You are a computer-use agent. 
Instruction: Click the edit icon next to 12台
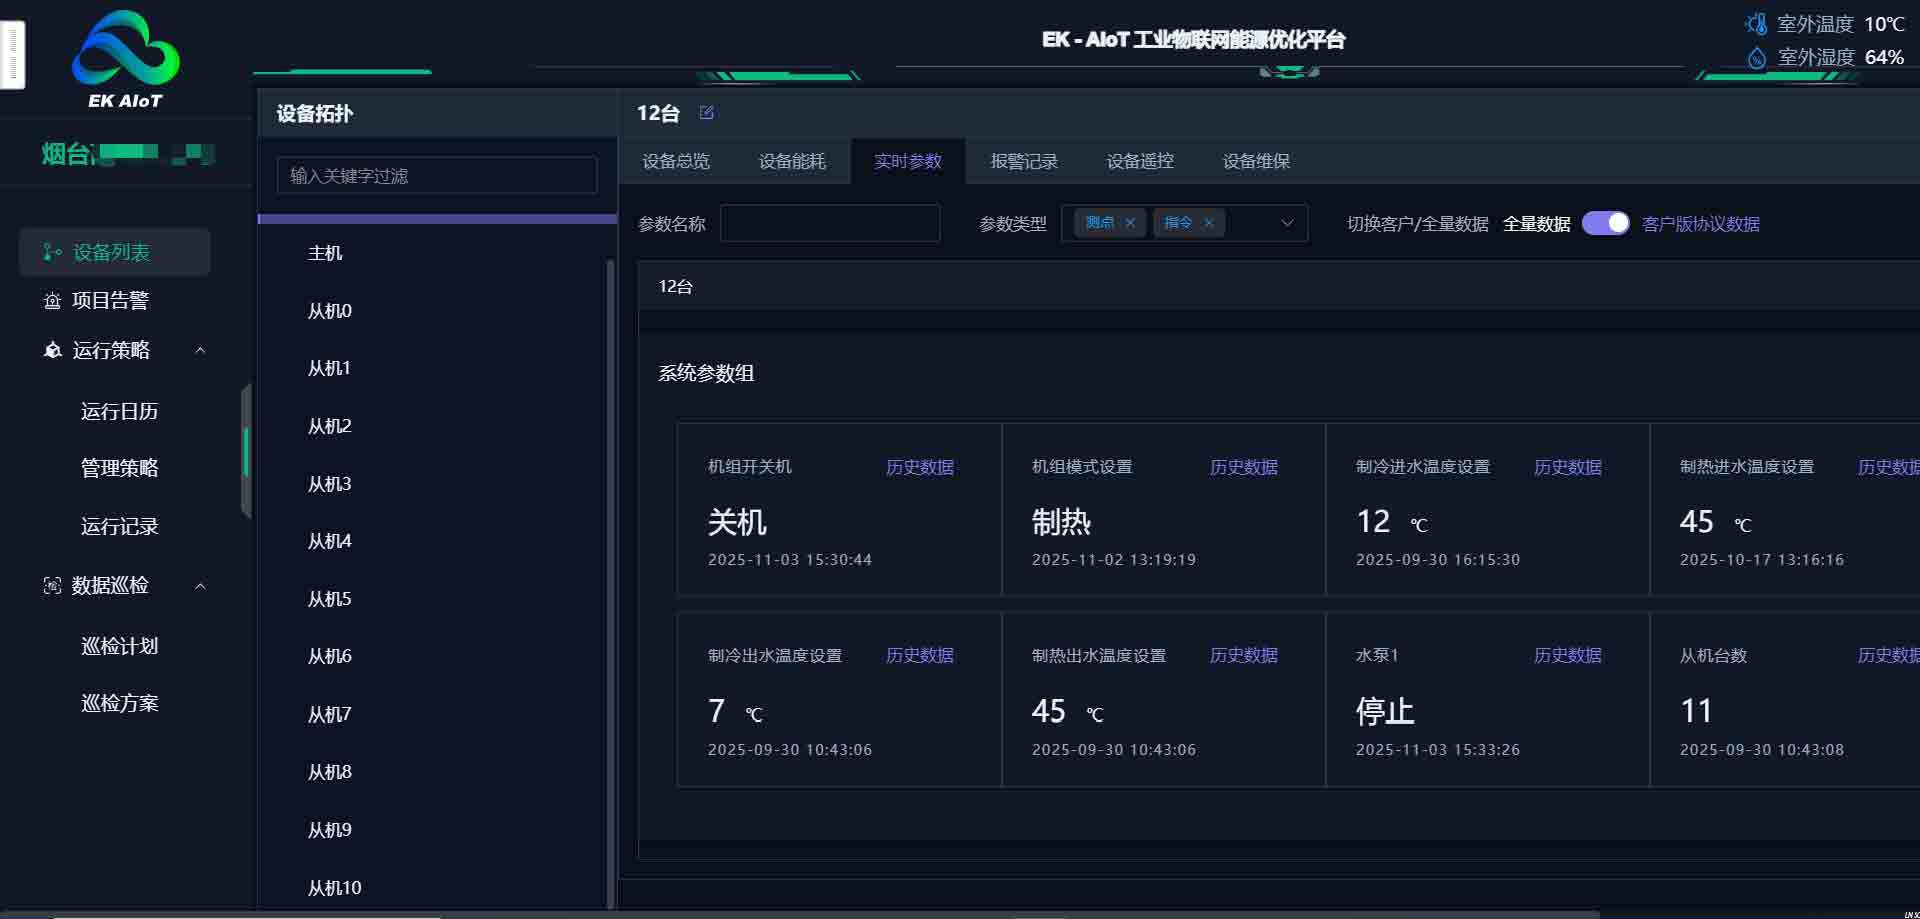click(706, 113)
